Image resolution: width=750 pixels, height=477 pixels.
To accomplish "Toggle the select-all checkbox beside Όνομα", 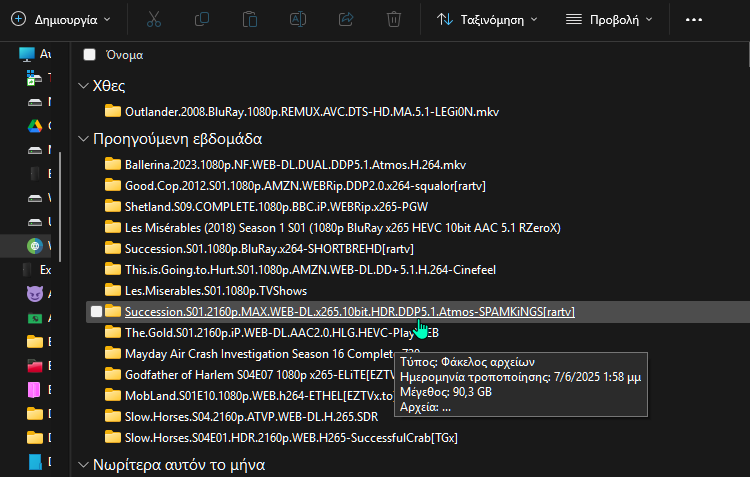I will point(89,55).
